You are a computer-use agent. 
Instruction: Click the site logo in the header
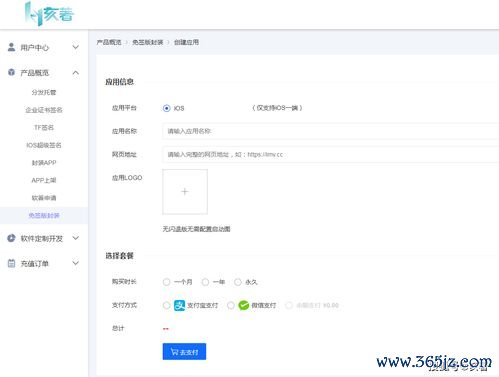coord(49,14)
